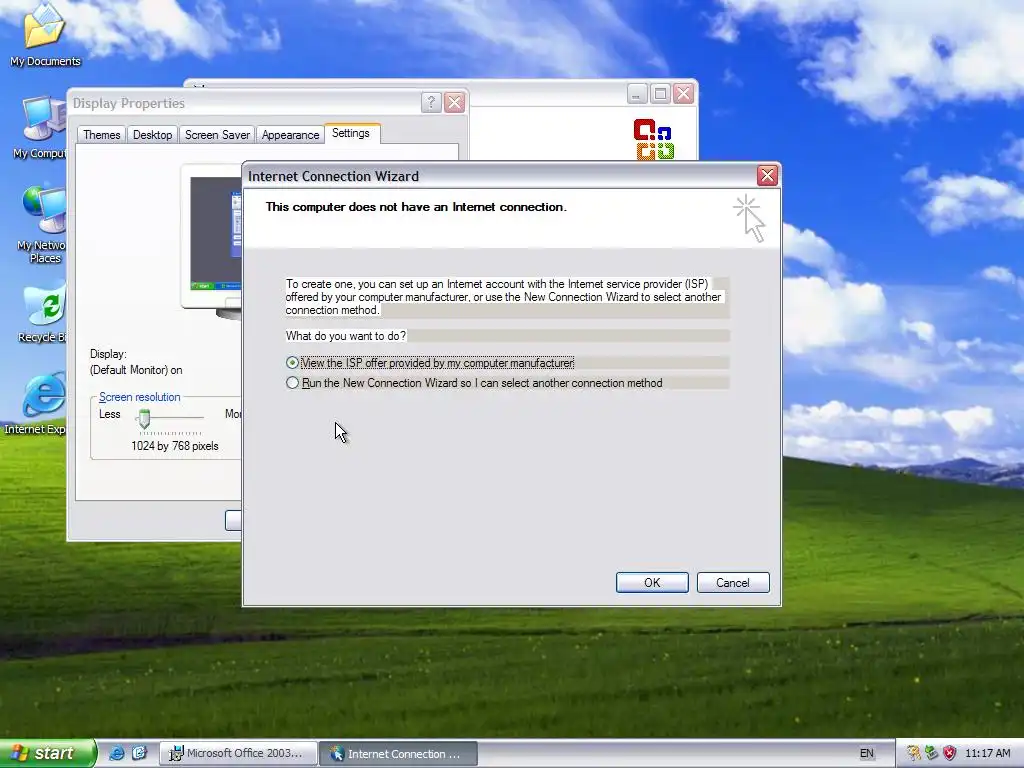Select the Settings tab in Display Properties
This screenshot has height=768, width=1024.
pyautogui.click(x=351, y=133)
